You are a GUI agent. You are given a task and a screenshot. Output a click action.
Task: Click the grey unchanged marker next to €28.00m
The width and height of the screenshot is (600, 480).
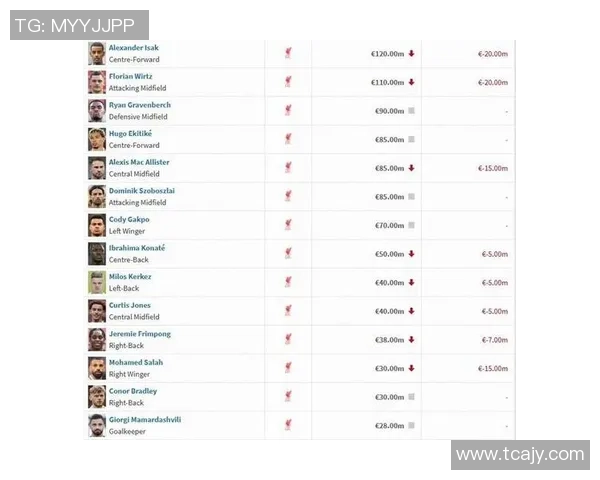coord(411,426)
